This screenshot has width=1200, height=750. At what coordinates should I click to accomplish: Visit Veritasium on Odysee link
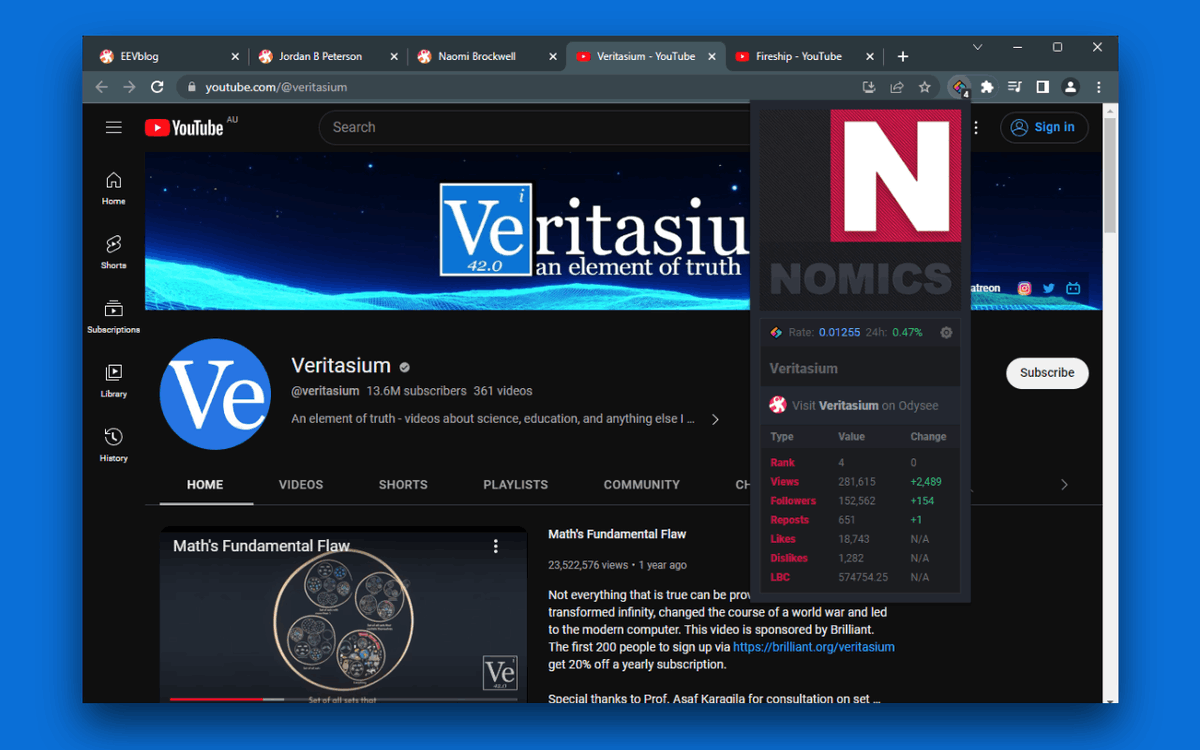pos(866,405)
